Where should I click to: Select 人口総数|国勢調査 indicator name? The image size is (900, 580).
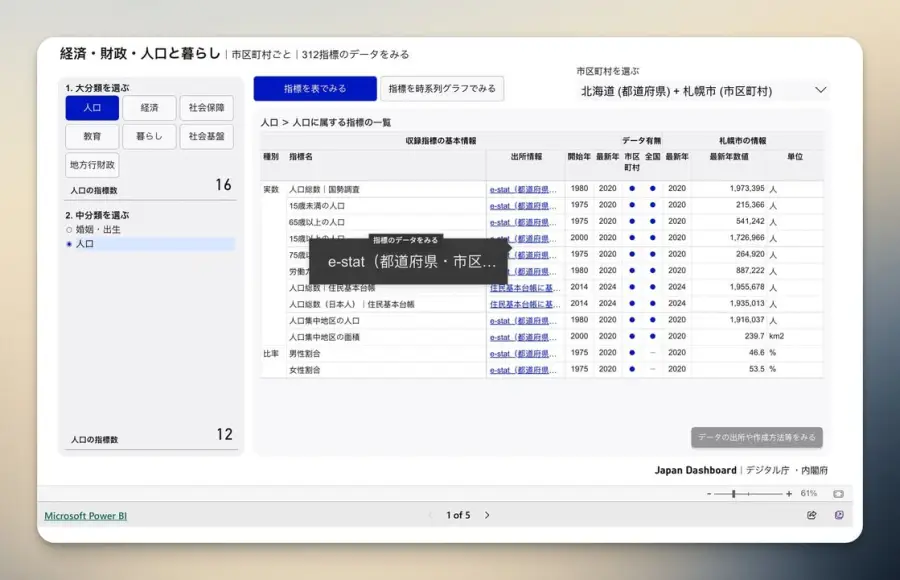pos(324,190)
